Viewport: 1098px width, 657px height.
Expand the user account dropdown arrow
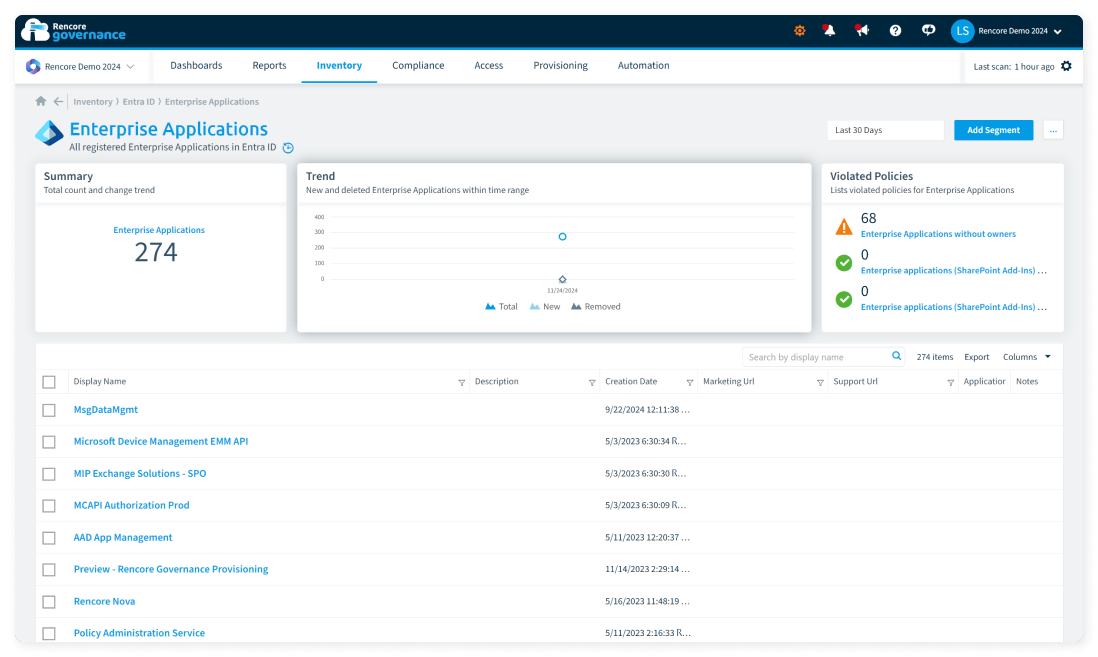(x=1057, y=32)
